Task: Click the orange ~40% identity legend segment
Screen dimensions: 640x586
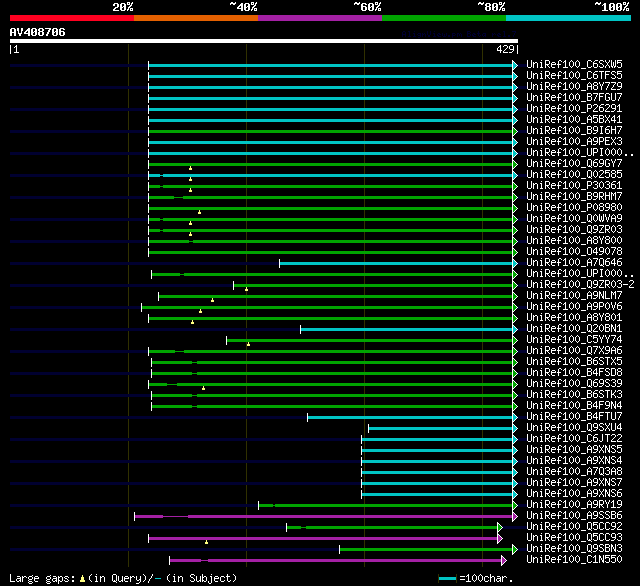Action: (196, 18)
